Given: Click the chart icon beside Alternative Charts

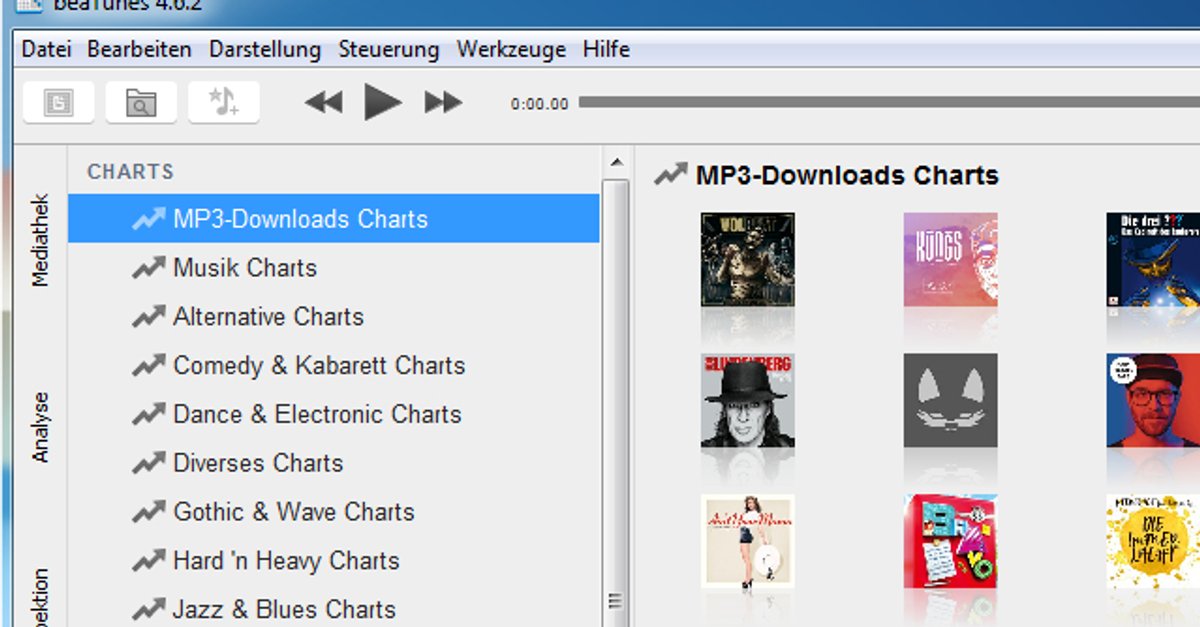Looking at the screenshot, I should point(148,317).
